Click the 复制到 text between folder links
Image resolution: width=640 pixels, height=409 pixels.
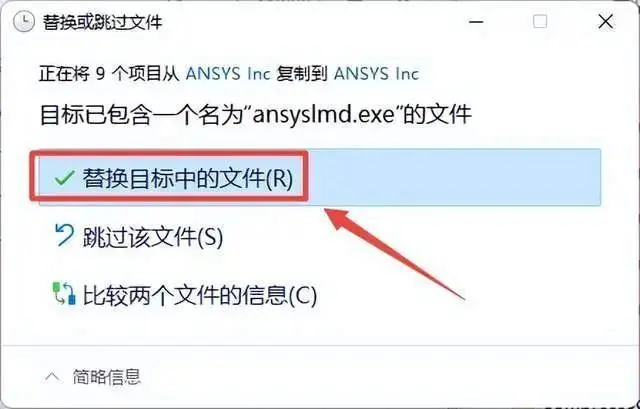click(x=302, y=74)
